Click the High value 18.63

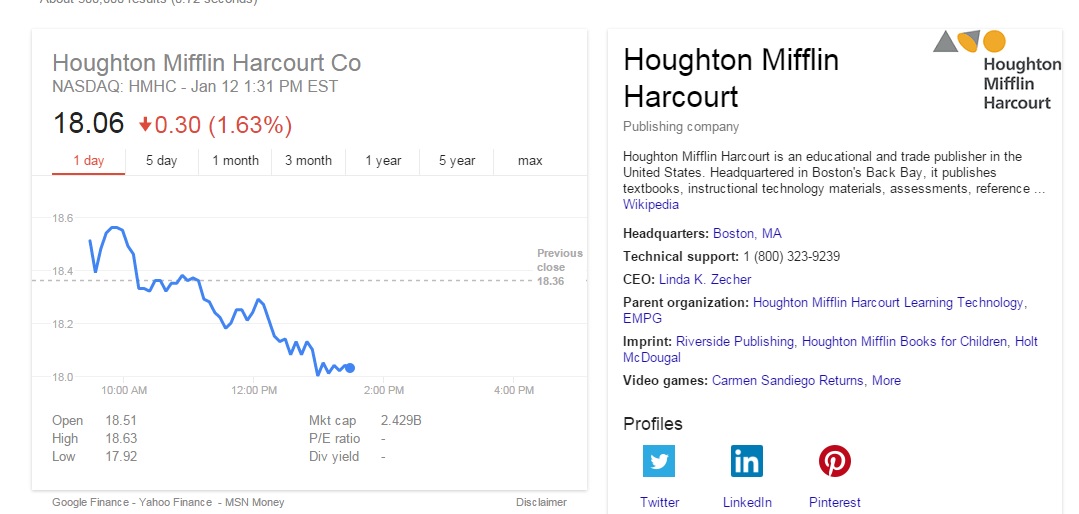pyautogui.click(x=121, y=438)
